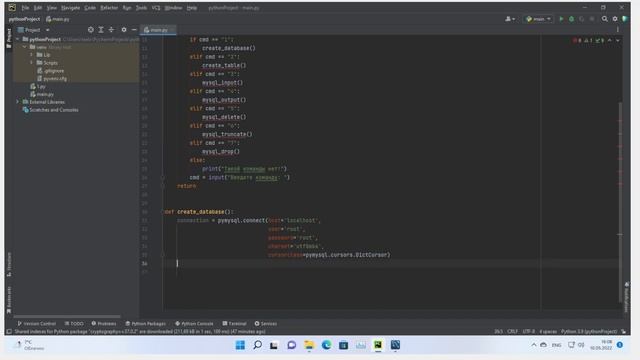Open editor tabs more-options kebab icon
The height and width of the screenshot is (360, 640).
618,30
